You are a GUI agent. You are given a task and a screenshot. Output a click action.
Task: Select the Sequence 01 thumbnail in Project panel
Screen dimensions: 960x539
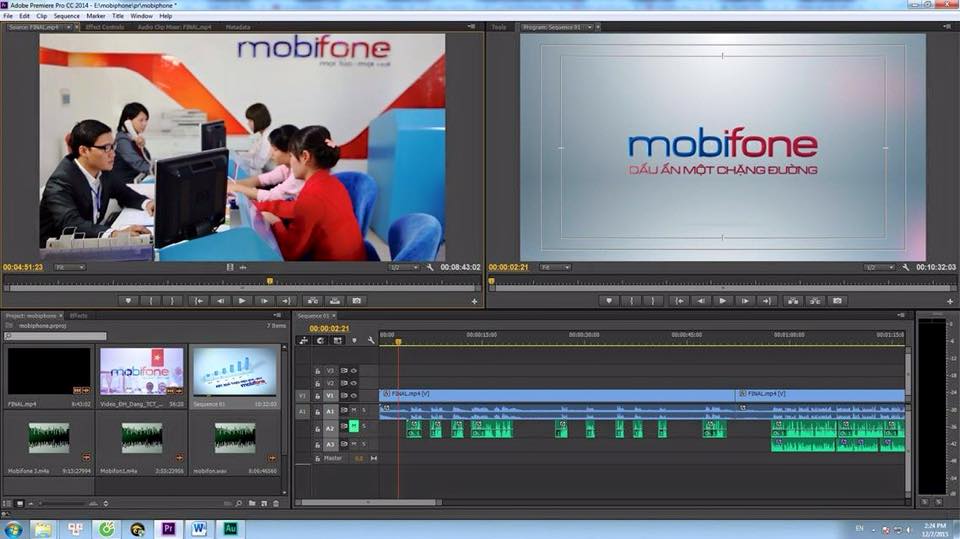[x=235, y=372]
